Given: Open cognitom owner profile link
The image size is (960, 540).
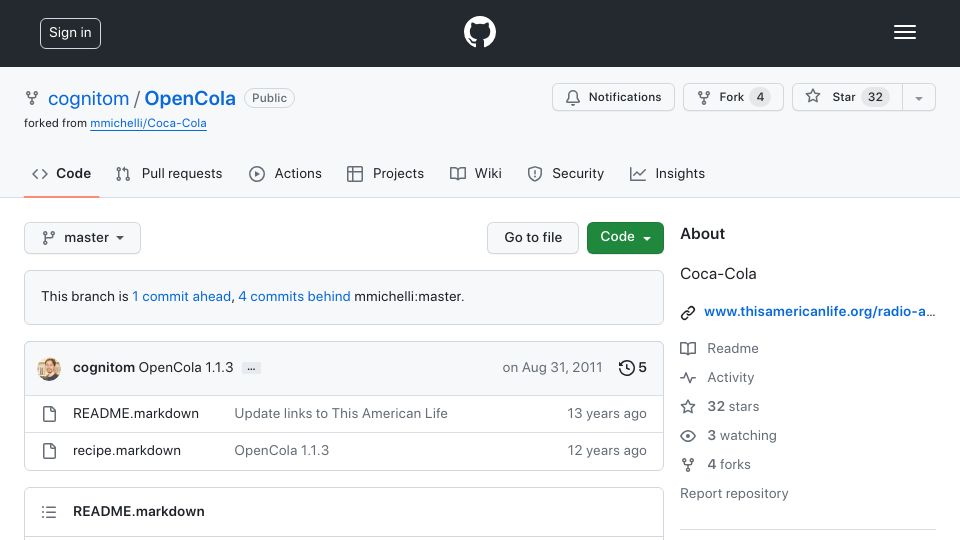Looking at the screenshot, I should [88, 98].
